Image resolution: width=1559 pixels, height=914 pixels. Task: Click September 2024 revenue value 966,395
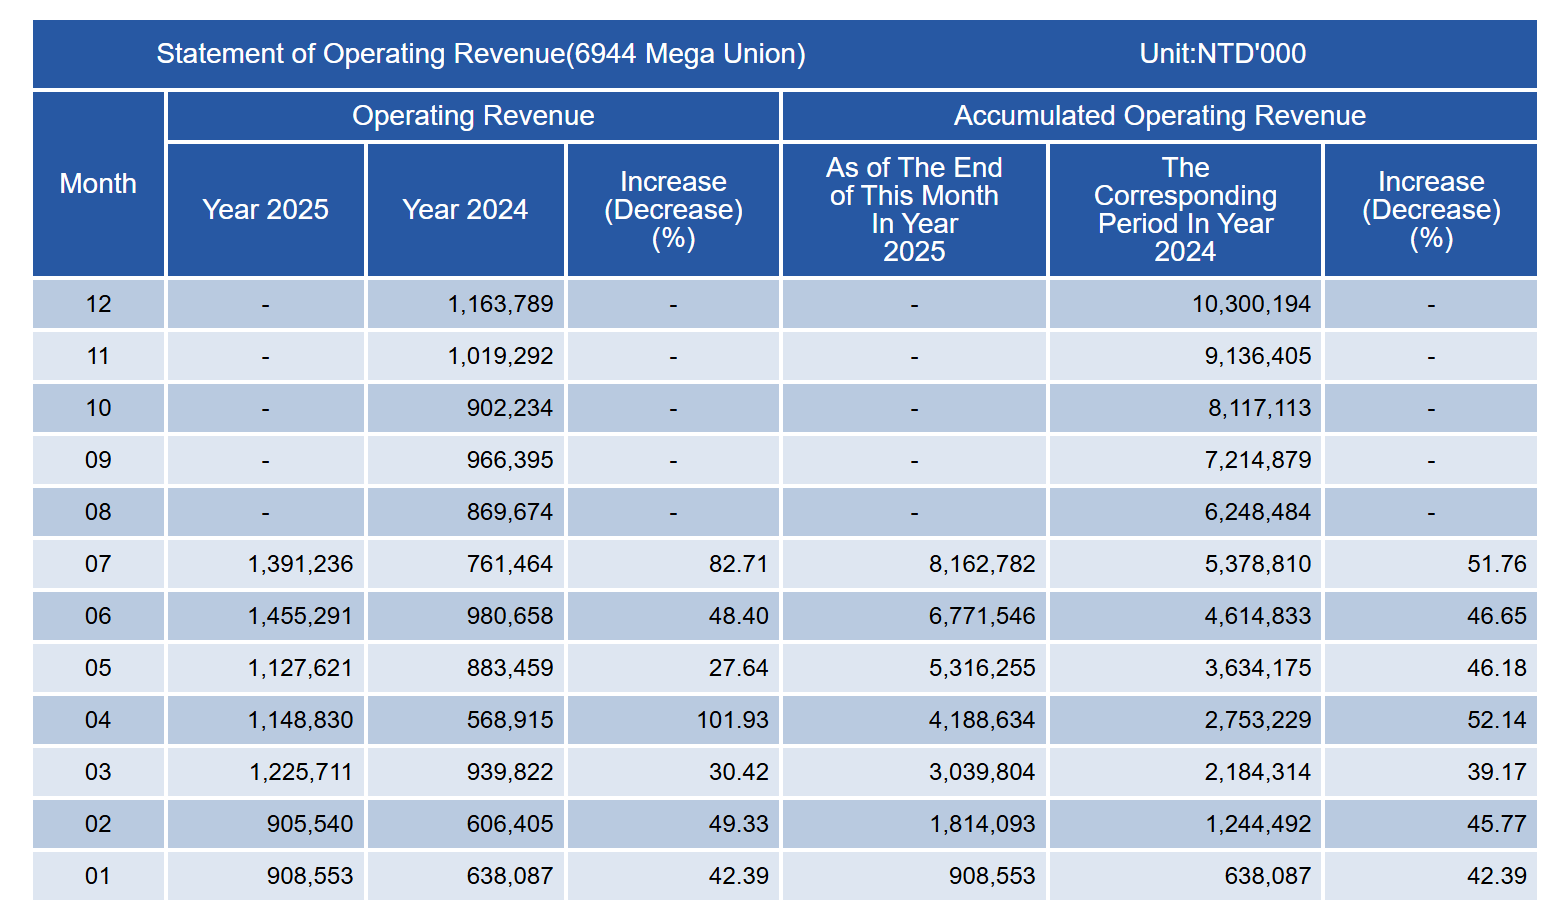click(510, 460)
